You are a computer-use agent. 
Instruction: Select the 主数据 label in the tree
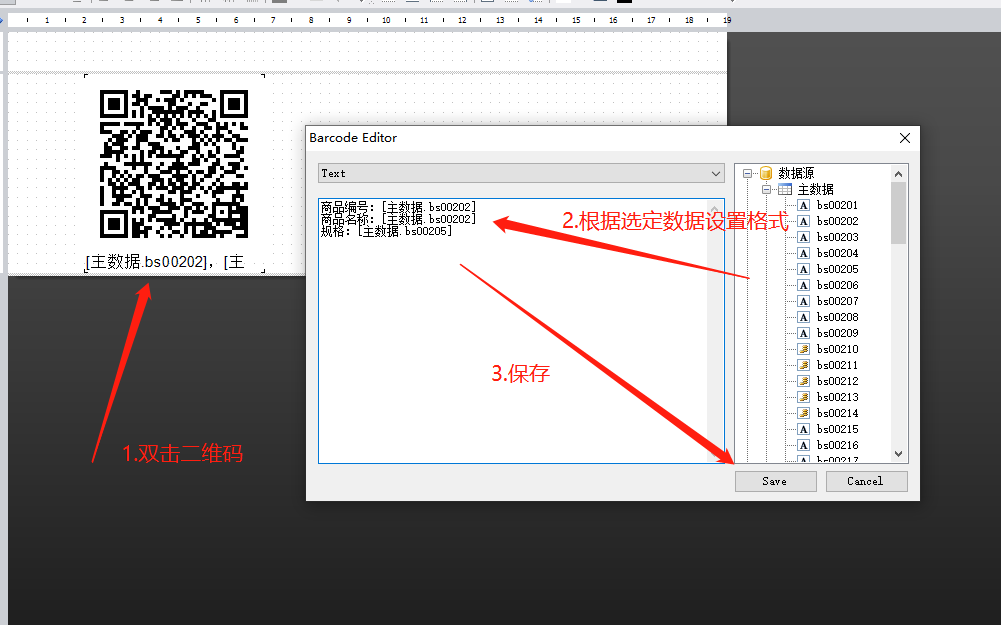click(x=815, y=189)
